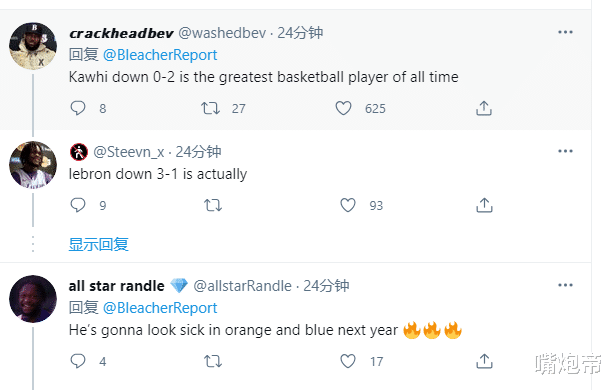Reply to crackheadbev's Kawhi tweet
Screen dimensions: 614x390
tap(78, 108)
